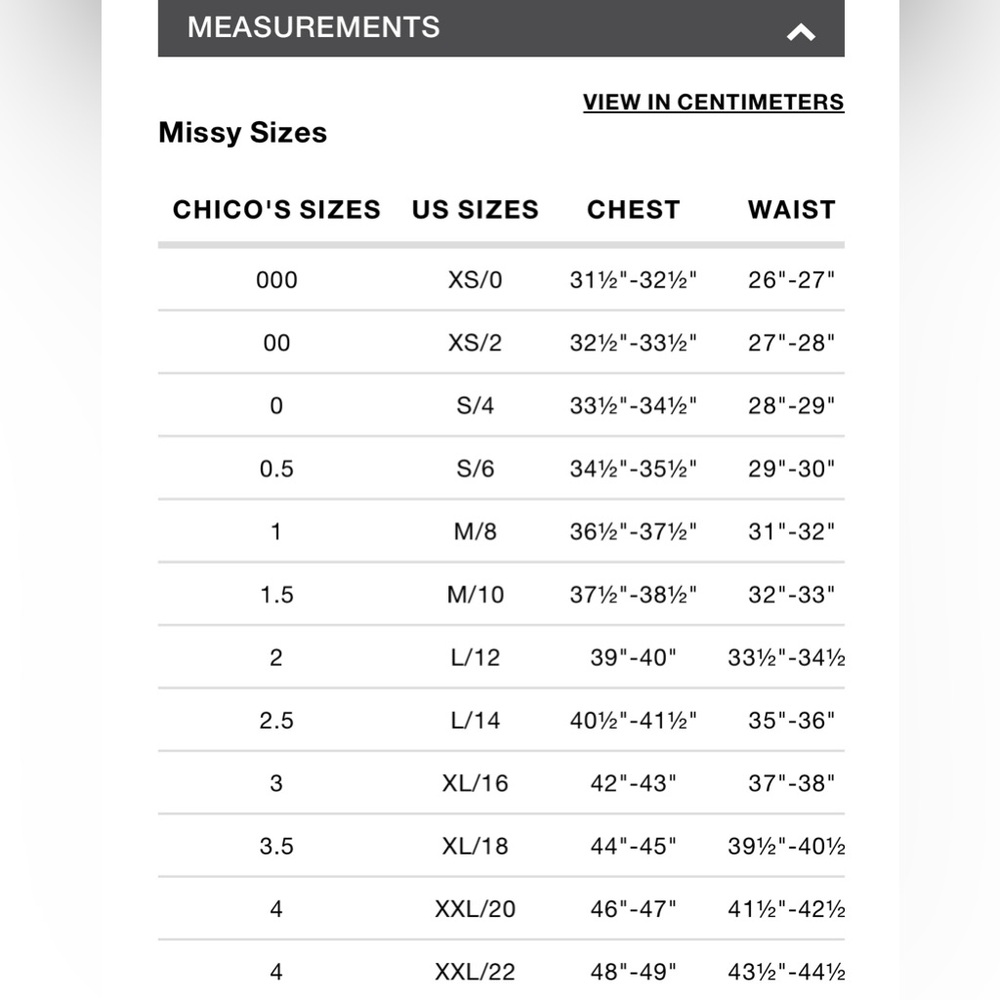The image size is (1000, 1000).
Task: Select the 32"-33" waist measurement
Action: (x=791, y=594)
